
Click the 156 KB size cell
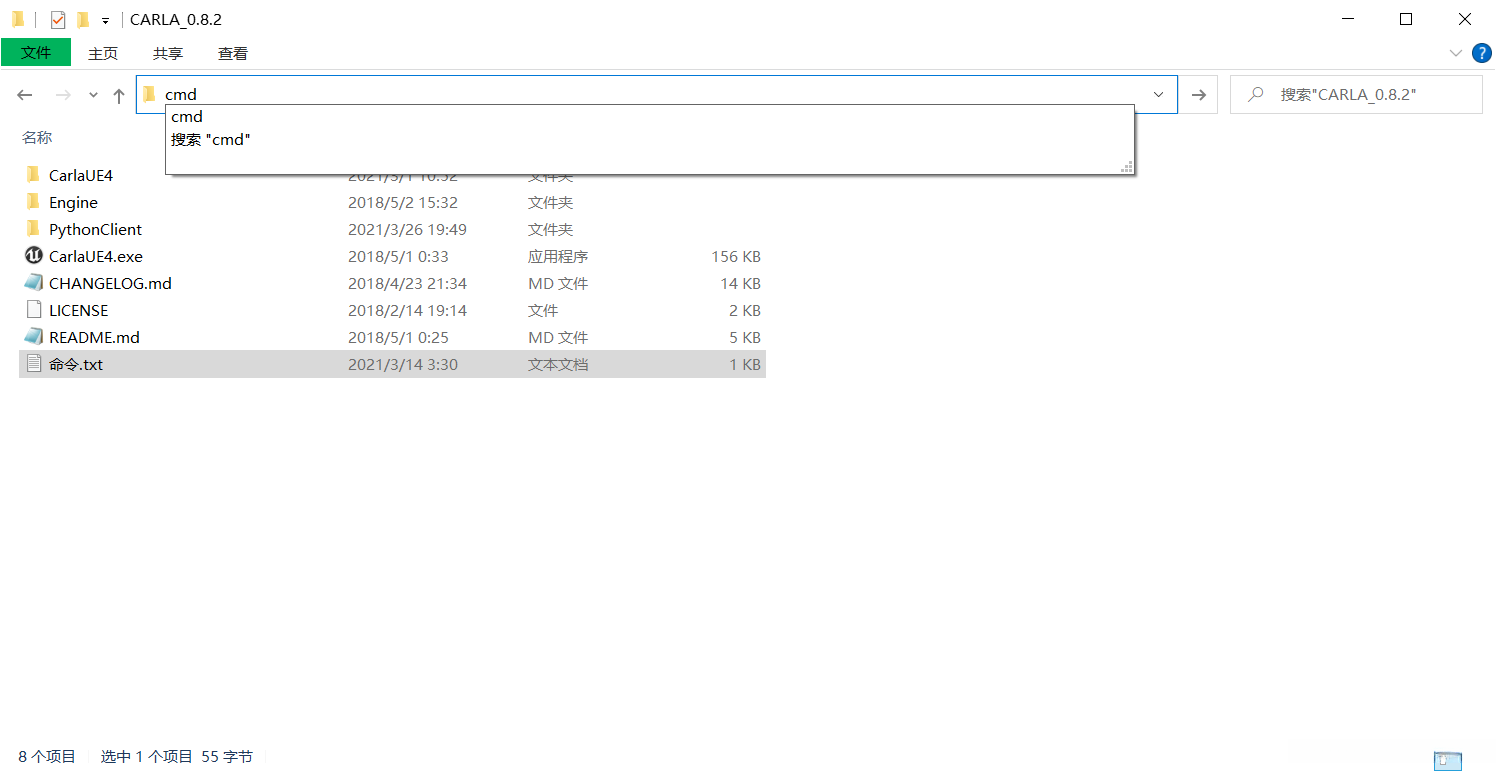point(736,256)
